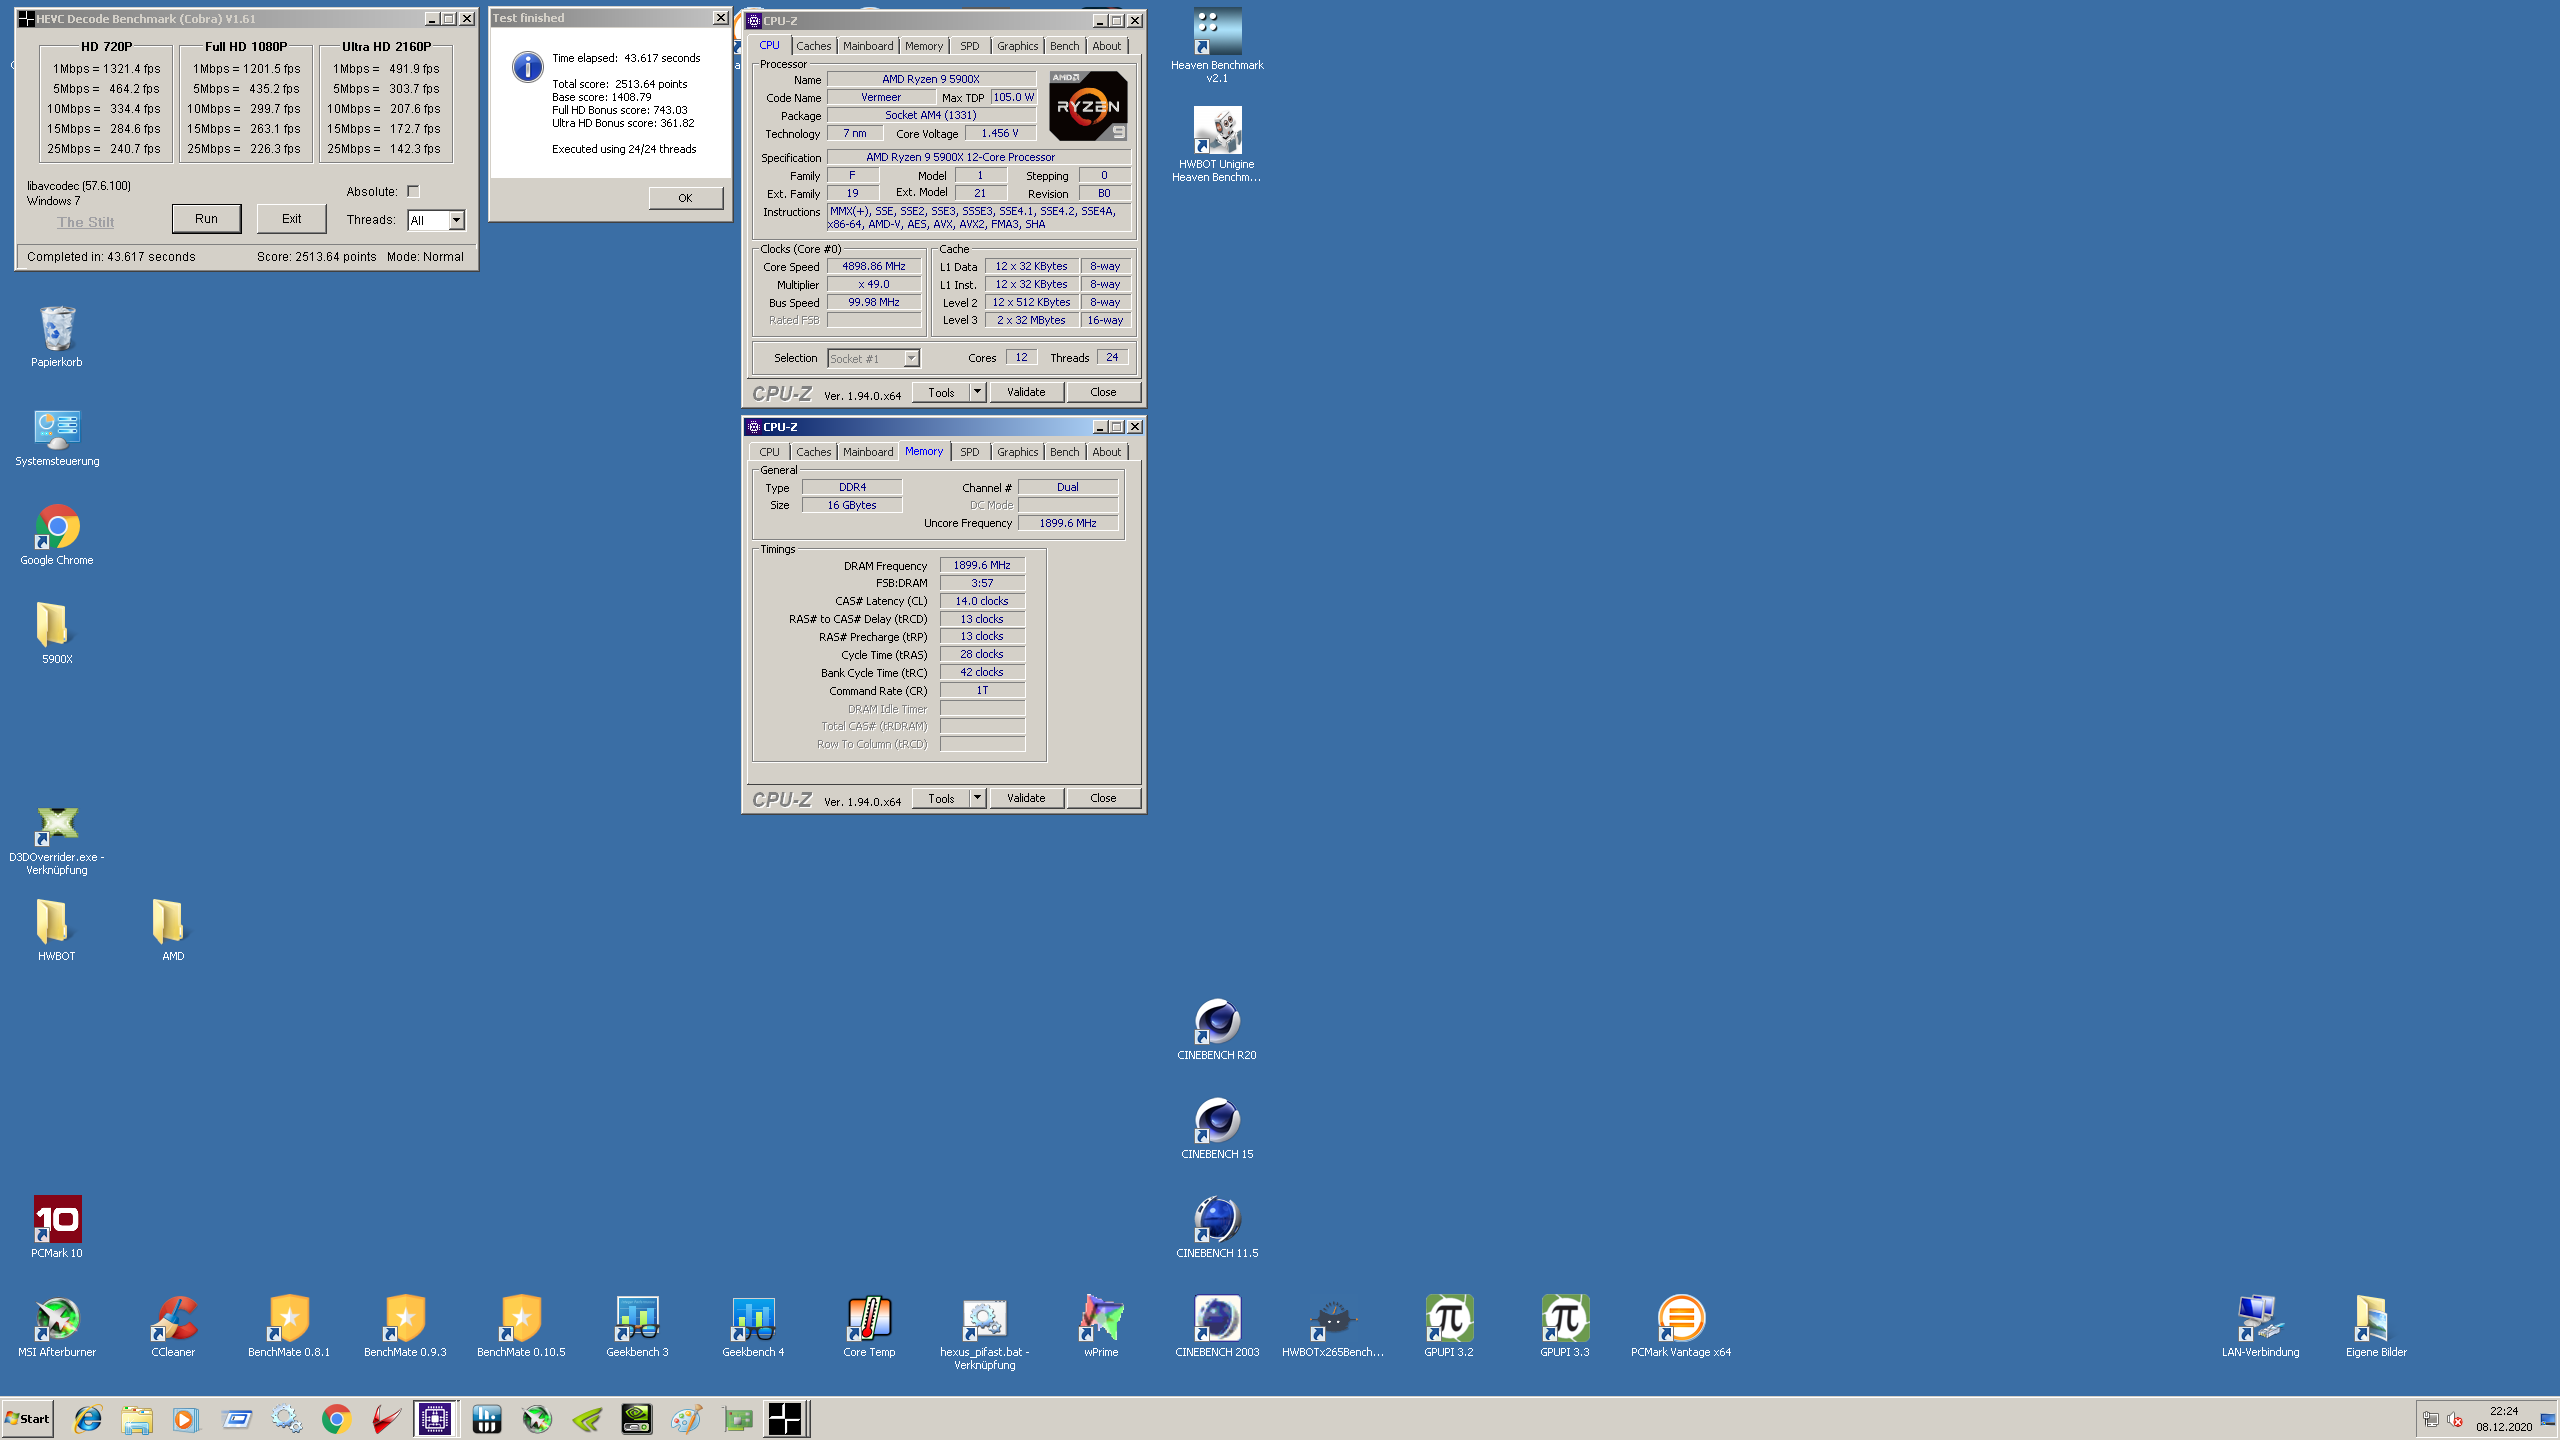Click the Ryzen 9 logo image
The width and height of the screenshot is (2560, 1440).
tap(1088, 105)
